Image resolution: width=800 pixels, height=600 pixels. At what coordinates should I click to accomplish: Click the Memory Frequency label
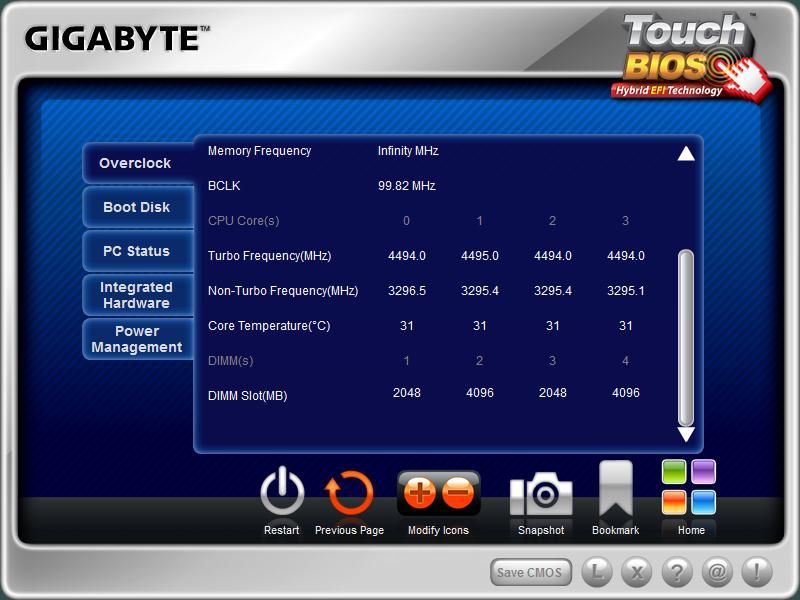[259, 151]
